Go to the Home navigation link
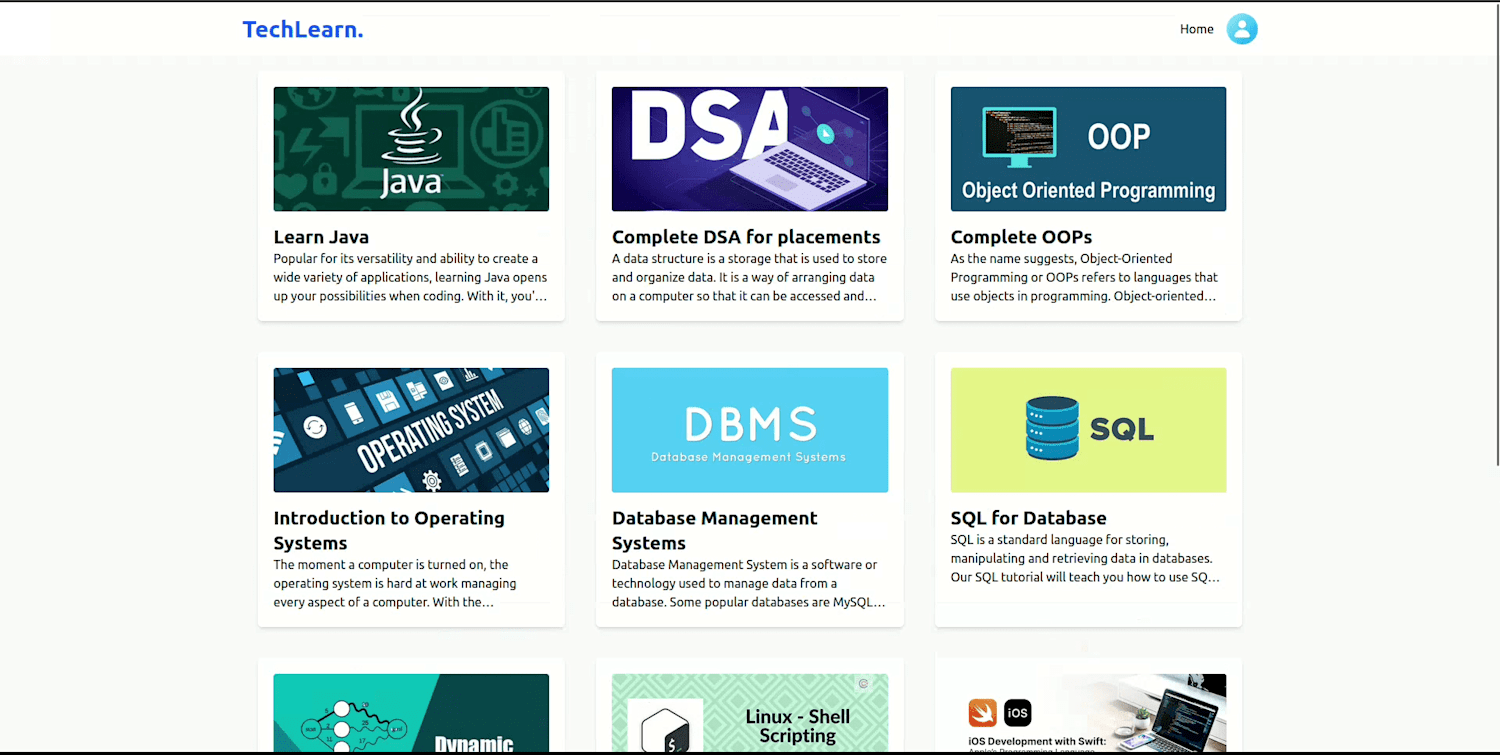This screenshot has width=1500, height=755. pos(1196,29)
